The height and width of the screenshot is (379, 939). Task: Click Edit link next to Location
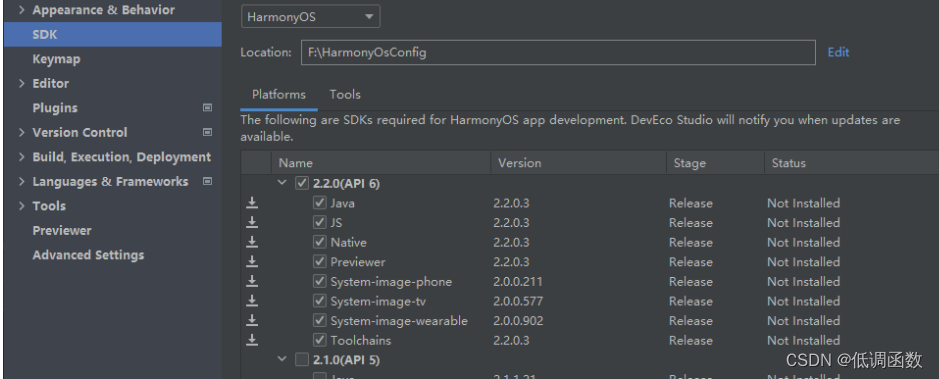click(838, 52)
